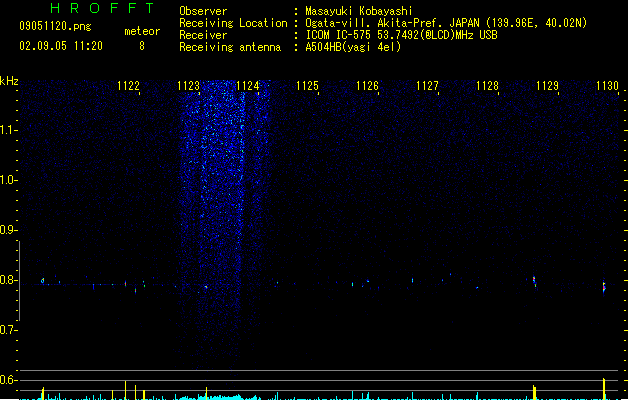629x400 pixels.
Task: Click the tall yellow spike below 1130
Action: click(604, 389)
